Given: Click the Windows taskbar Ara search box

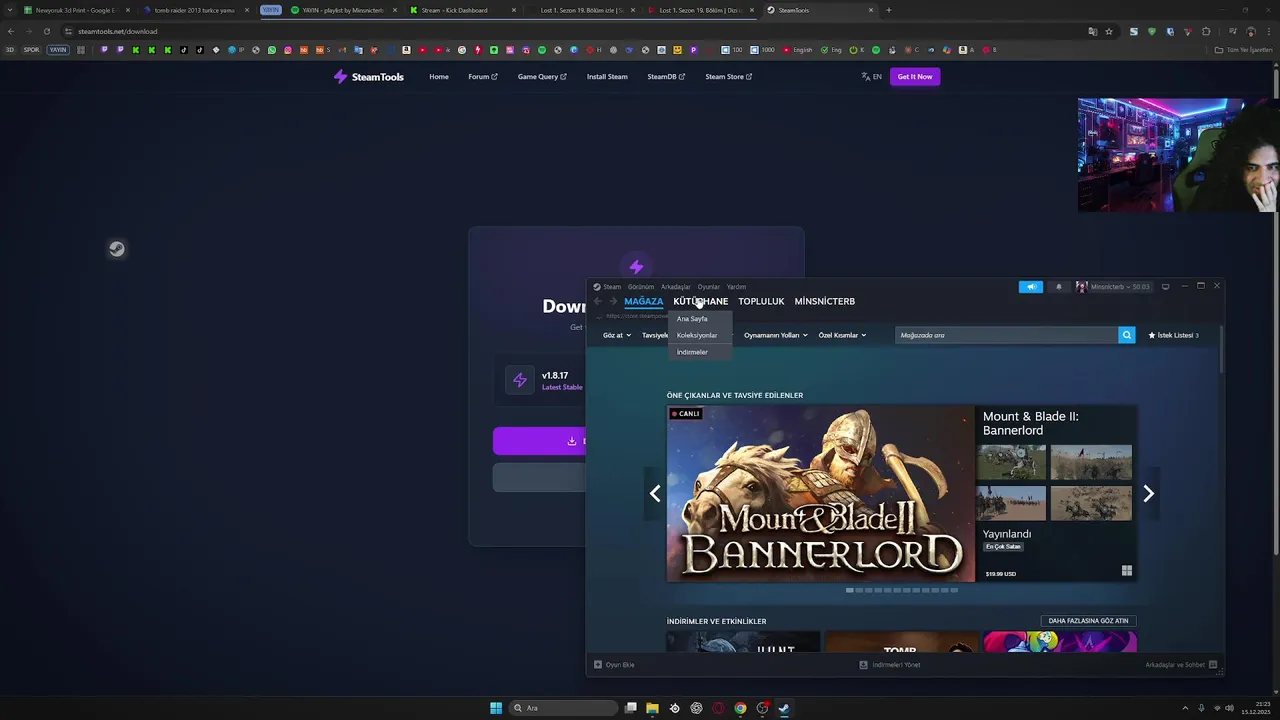Looking at the screenshot, I should [x=562, y=708].
